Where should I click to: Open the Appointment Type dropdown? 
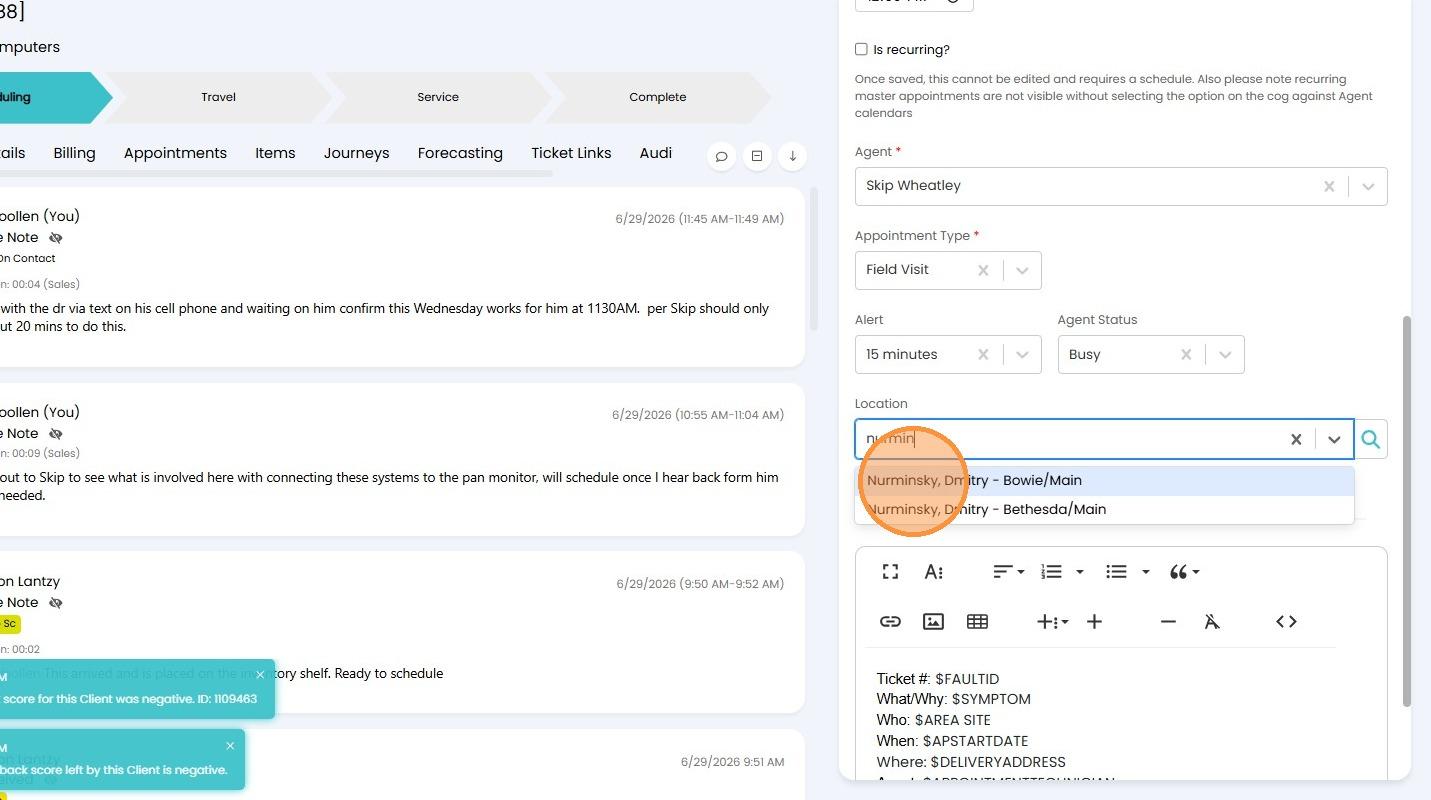point(1022,270)
